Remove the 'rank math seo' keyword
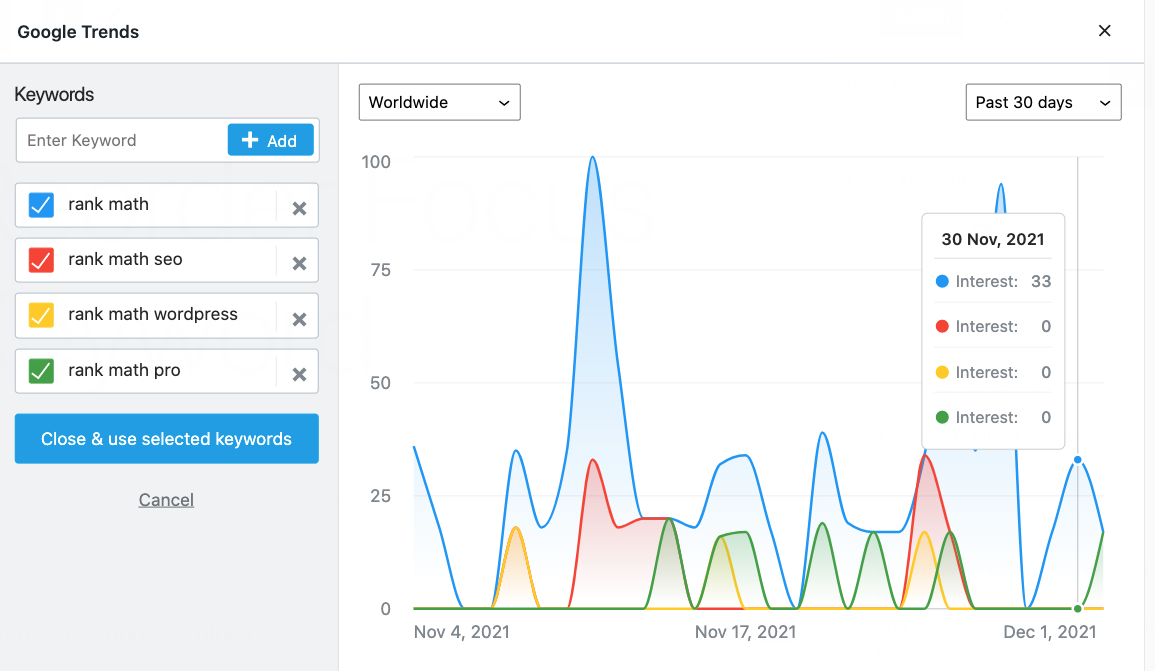 [299, 264]
